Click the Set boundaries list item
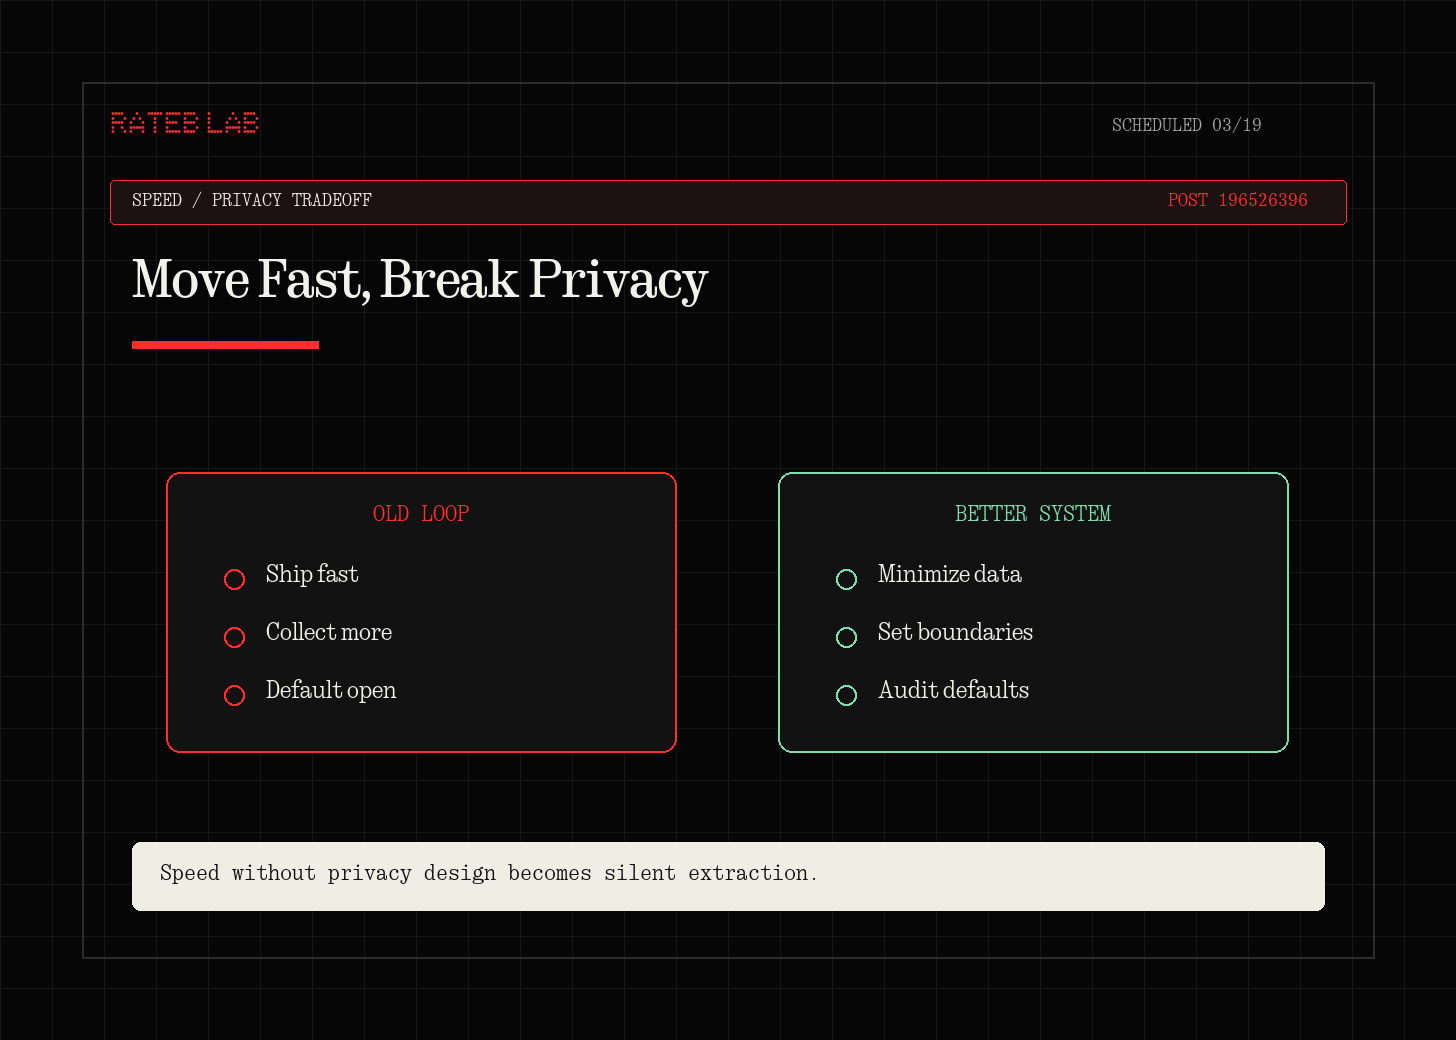The height and width of the screenshot is (1040, 1456). tap(955, 632)
